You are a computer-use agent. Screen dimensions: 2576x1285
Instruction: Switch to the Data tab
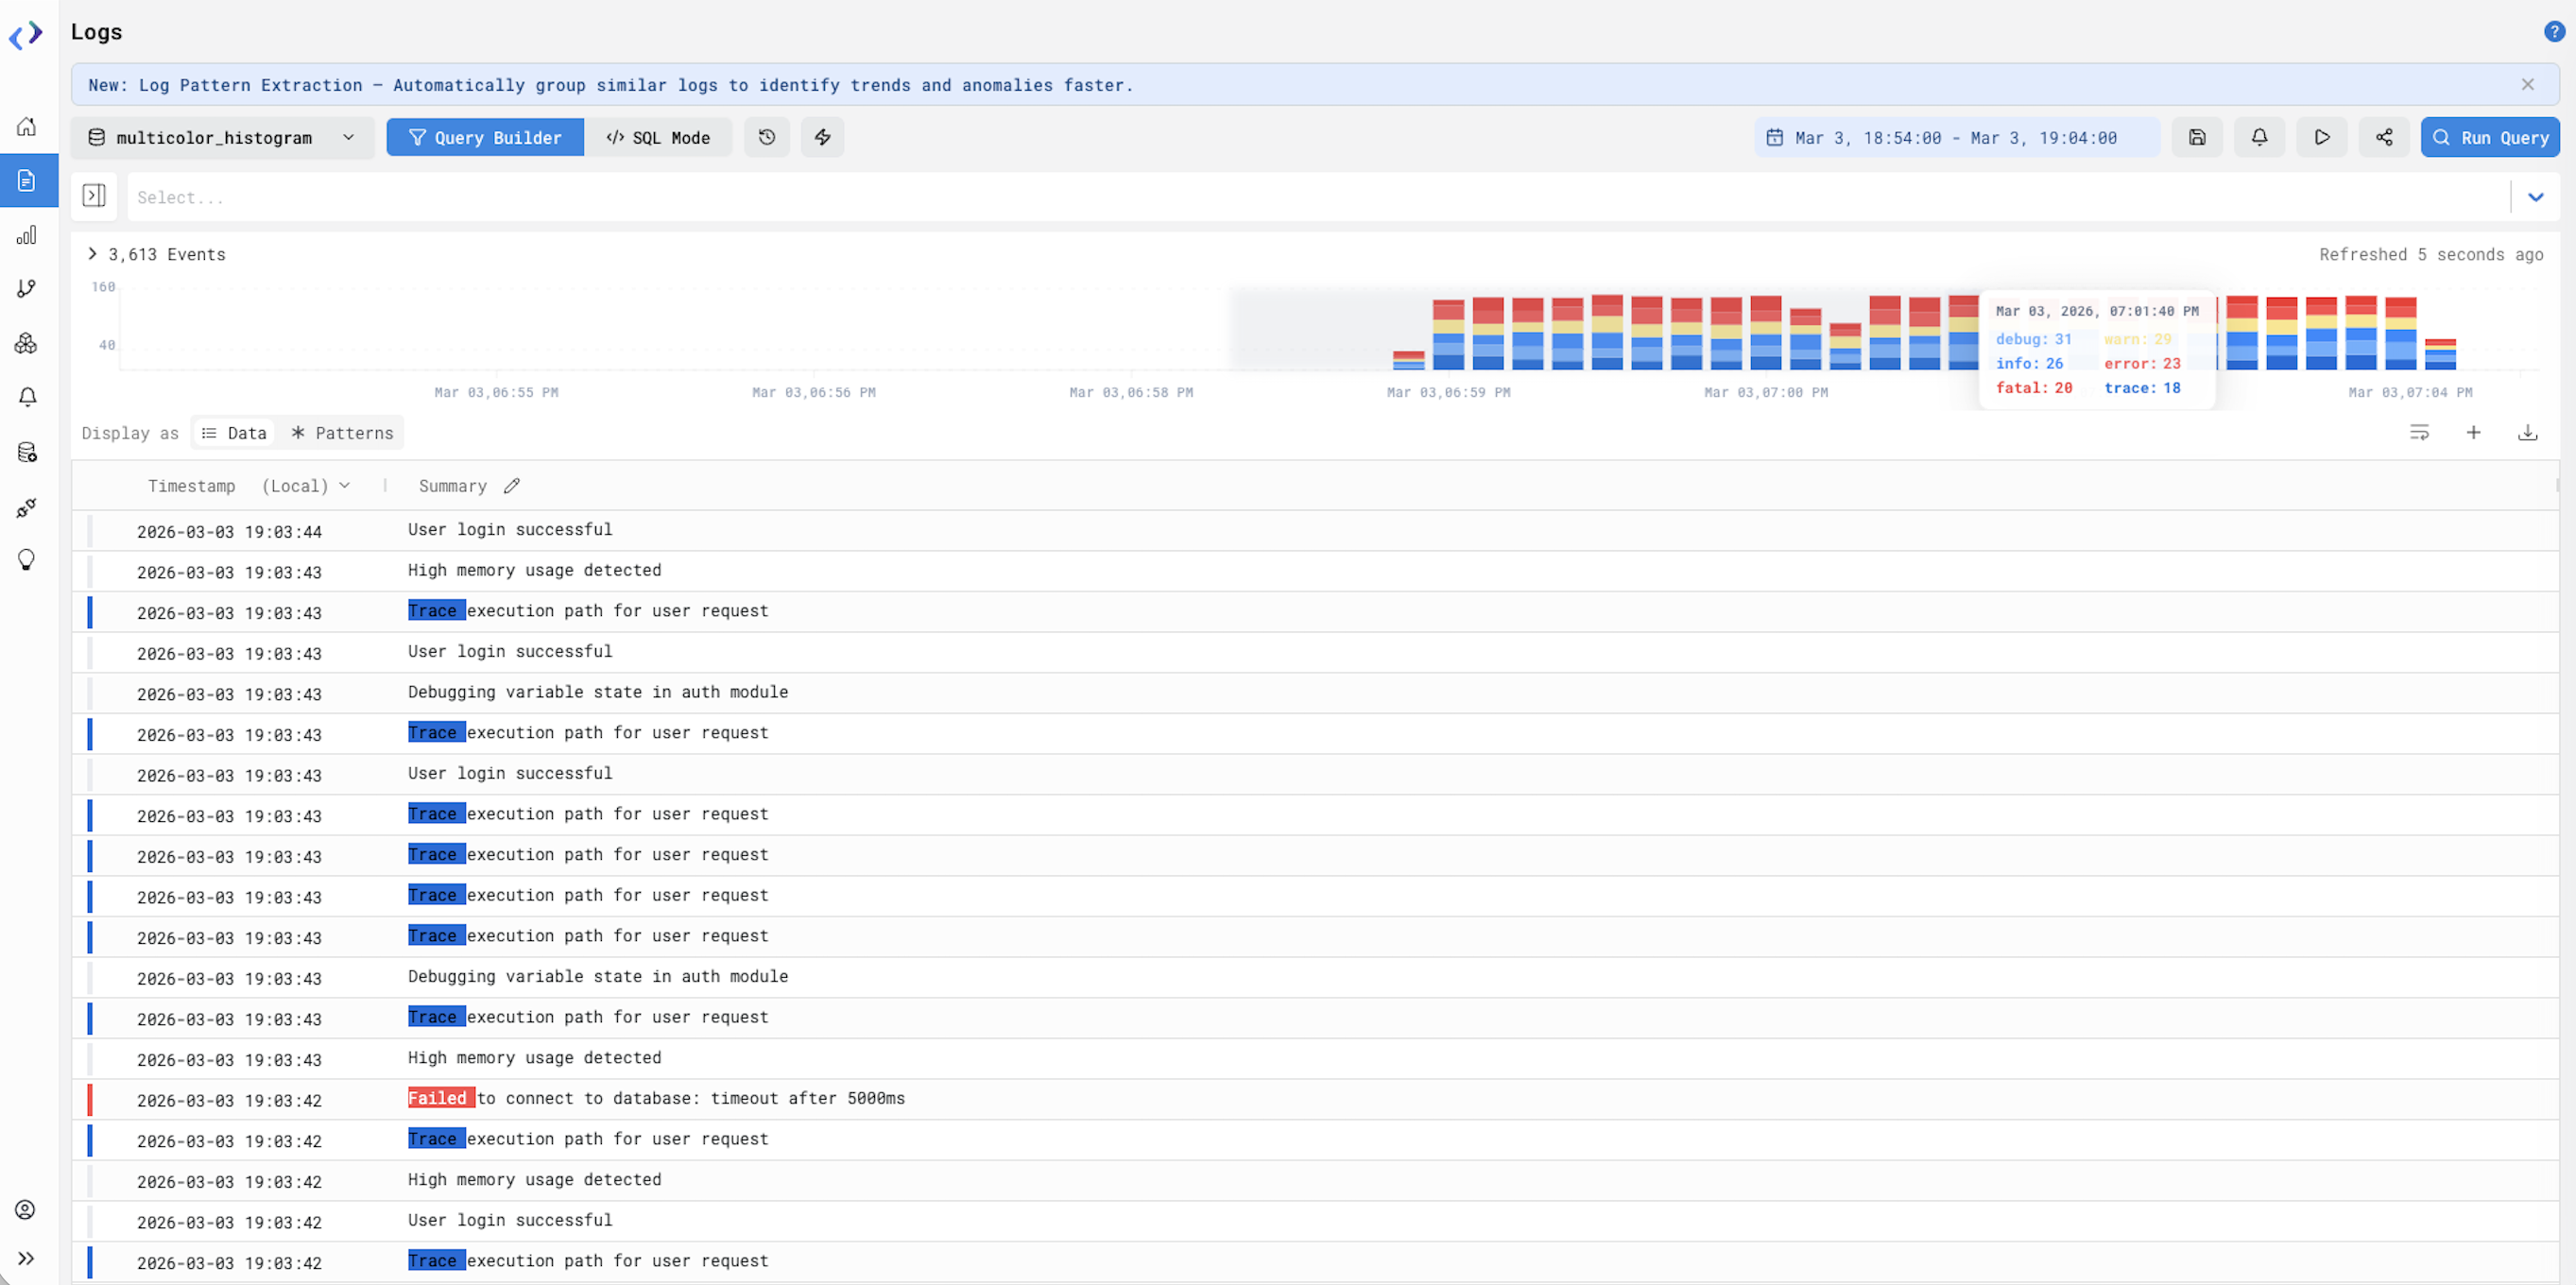(x=233, y=432)
